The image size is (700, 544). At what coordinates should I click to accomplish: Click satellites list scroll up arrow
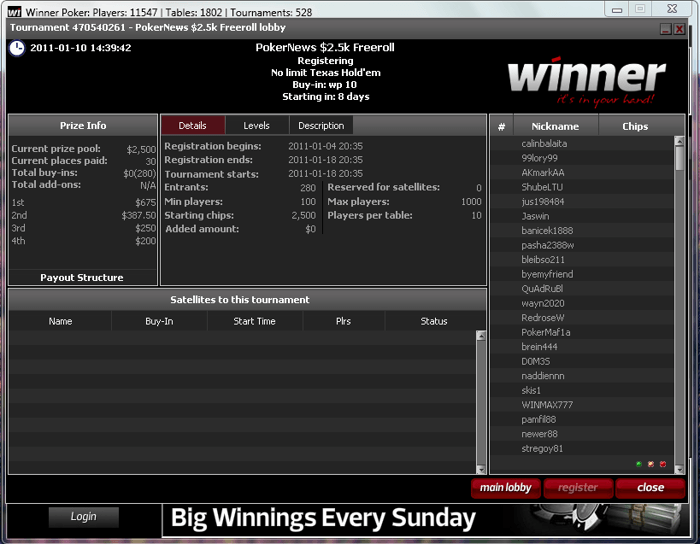[x=481, y=336]
